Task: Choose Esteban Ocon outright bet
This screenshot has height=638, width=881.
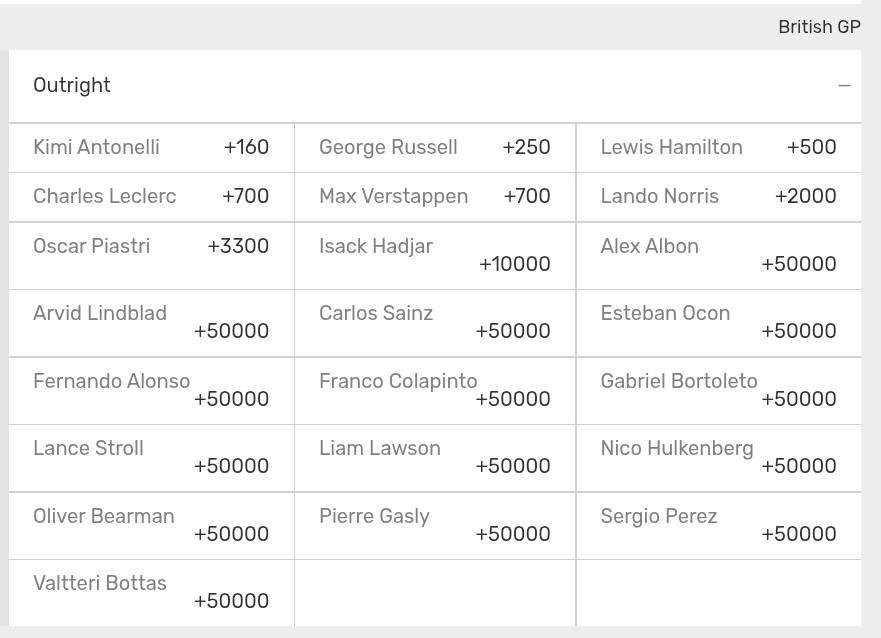Action: [719, 323]
